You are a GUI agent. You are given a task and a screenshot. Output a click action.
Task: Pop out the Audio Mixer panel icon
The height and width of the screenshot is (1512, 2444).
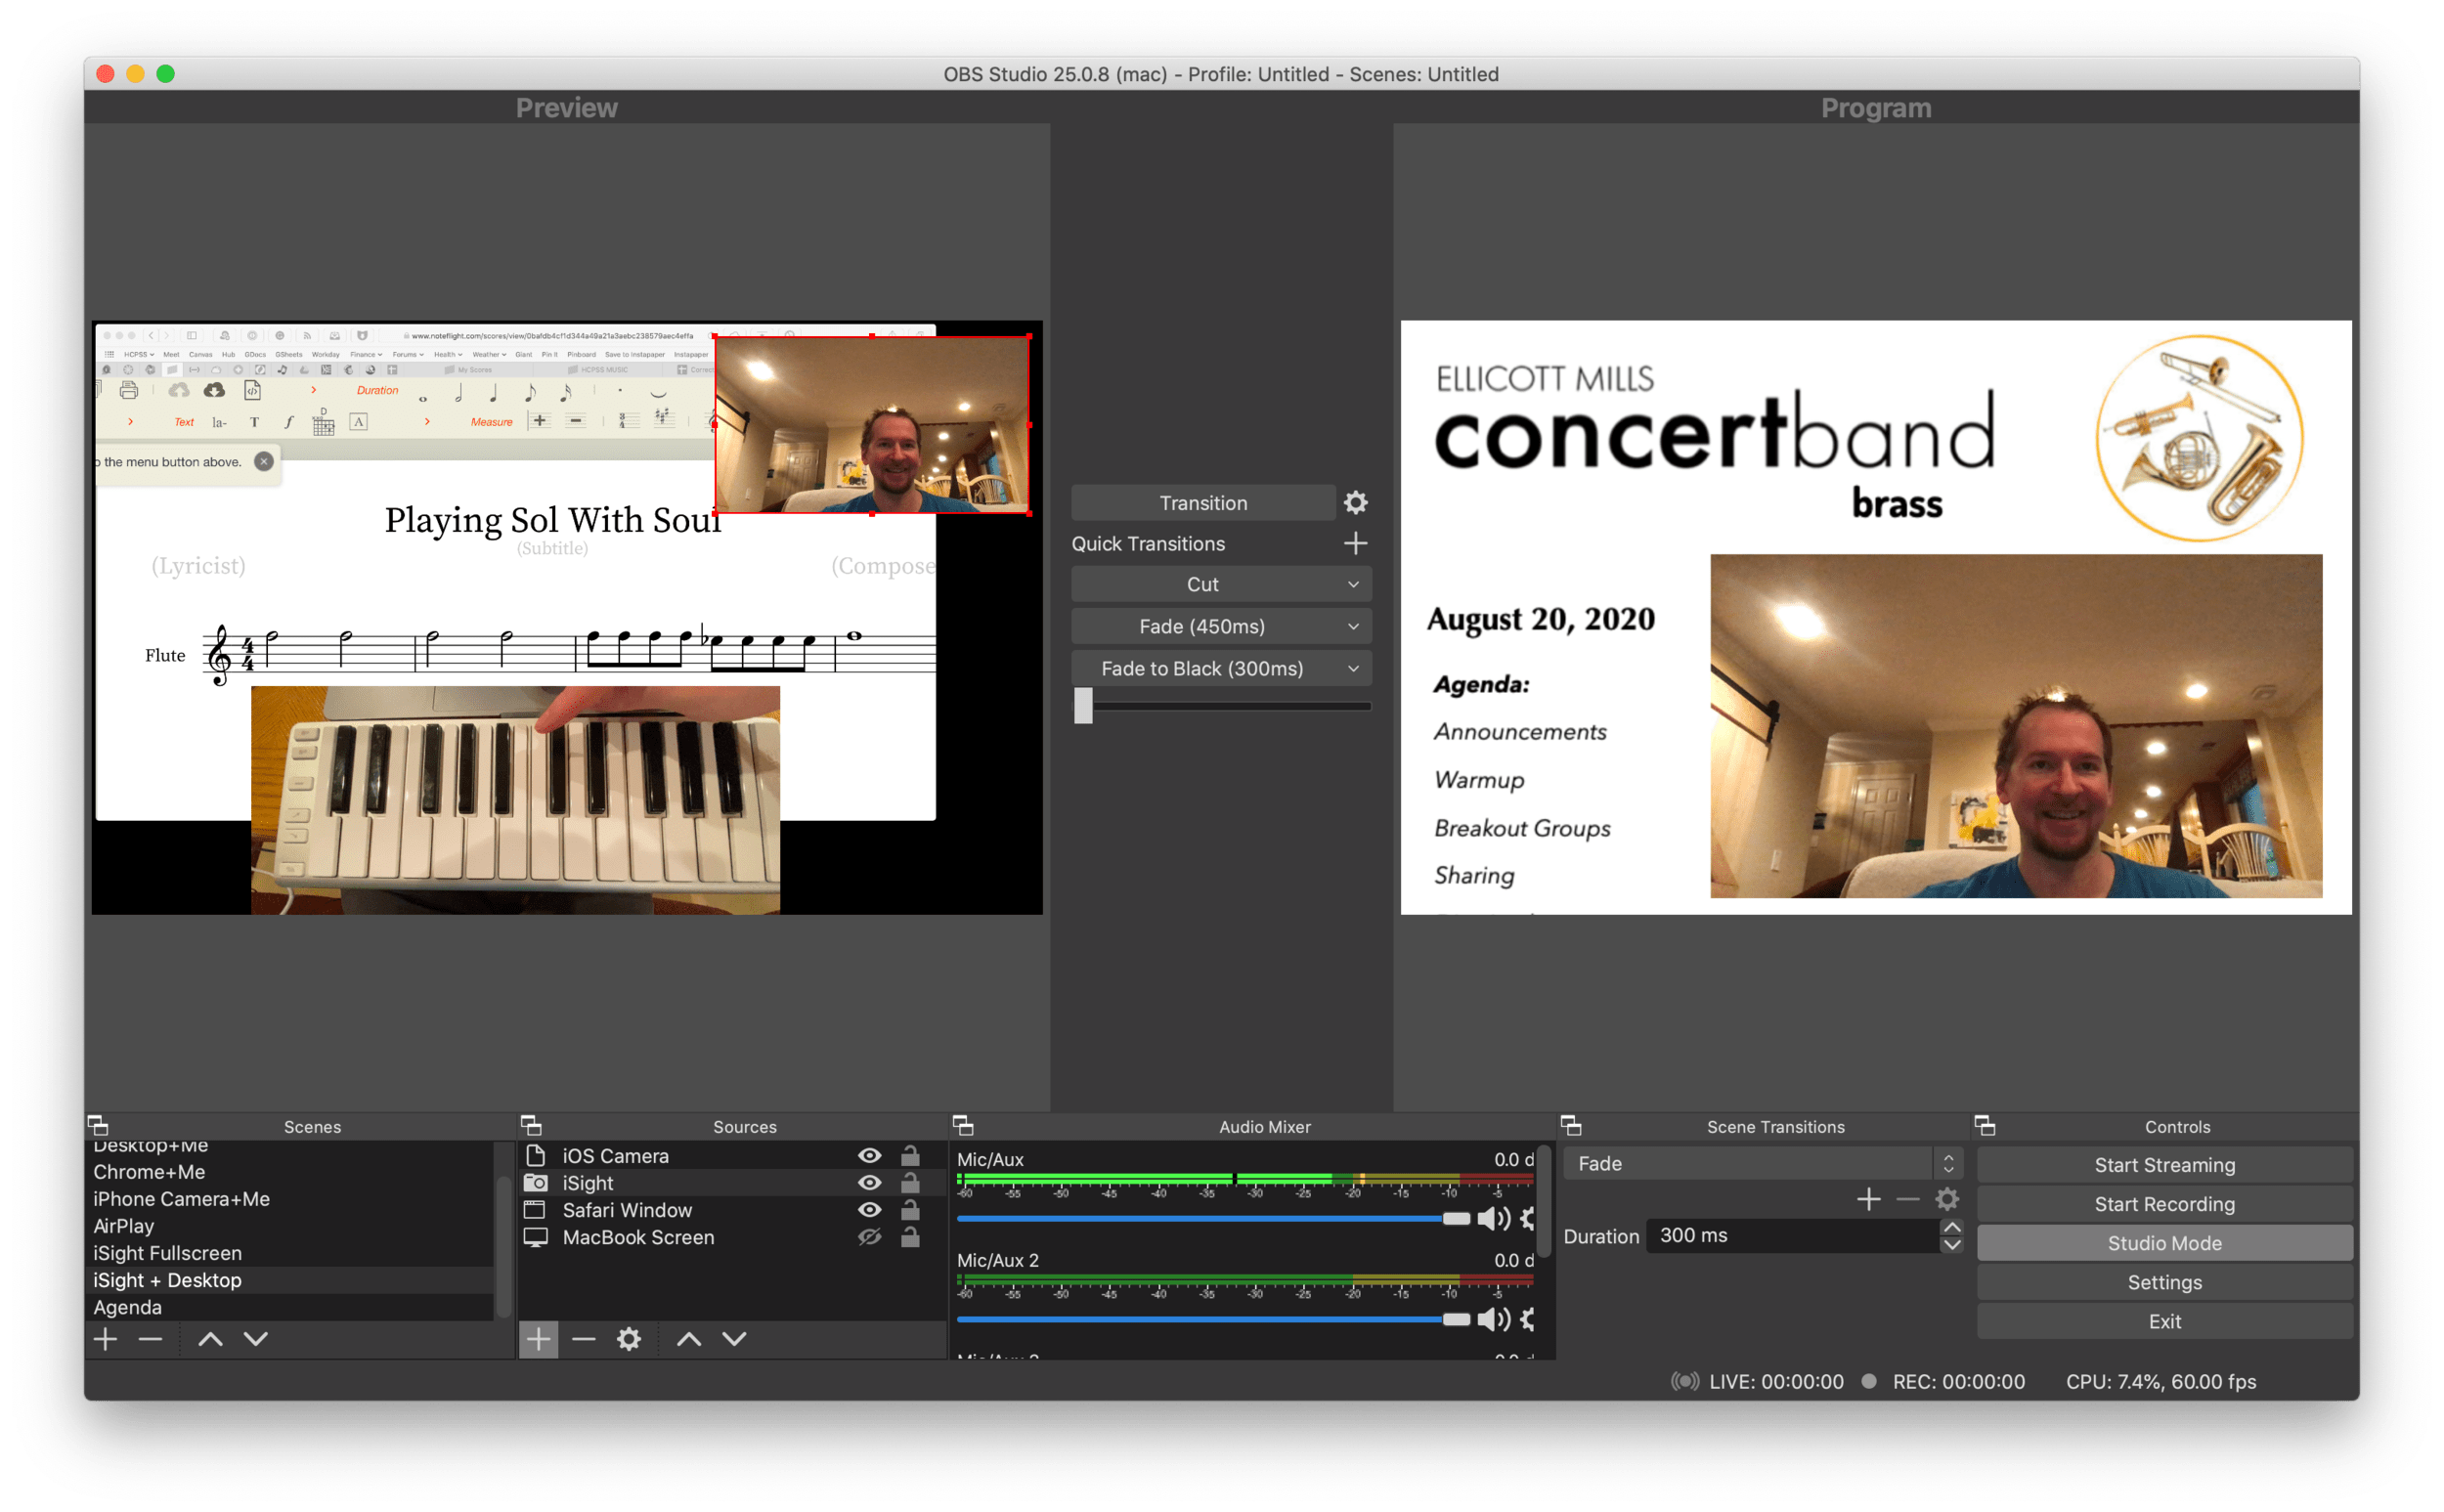point(964,1125)
